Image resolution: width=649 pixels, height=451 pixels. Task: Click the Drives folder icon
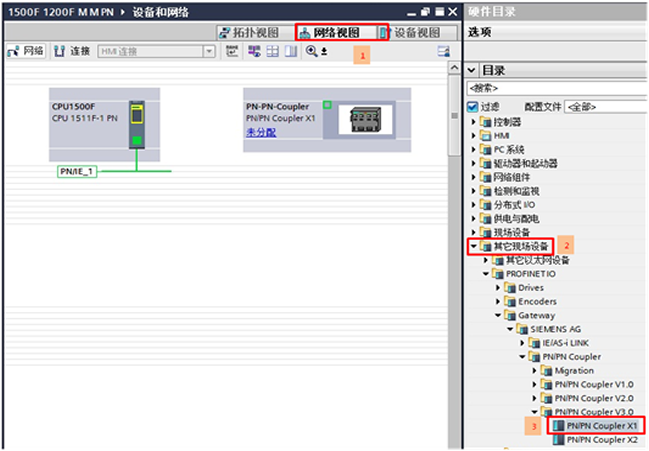click(510, 288)
